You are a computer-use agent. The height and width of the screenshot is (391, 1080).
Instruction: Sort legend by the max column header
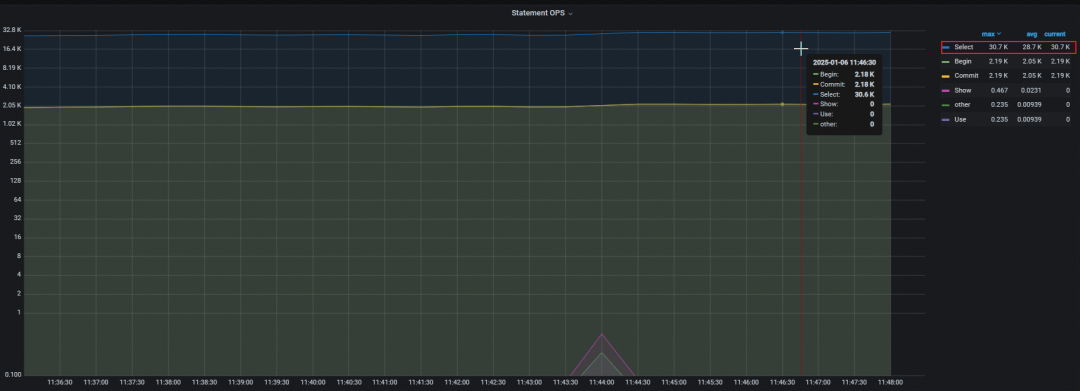(x=988, y=34)
